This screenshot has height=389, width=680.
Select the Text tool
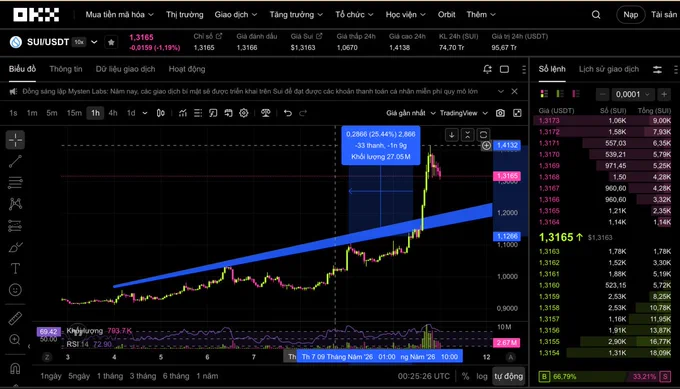coord(15,268)
